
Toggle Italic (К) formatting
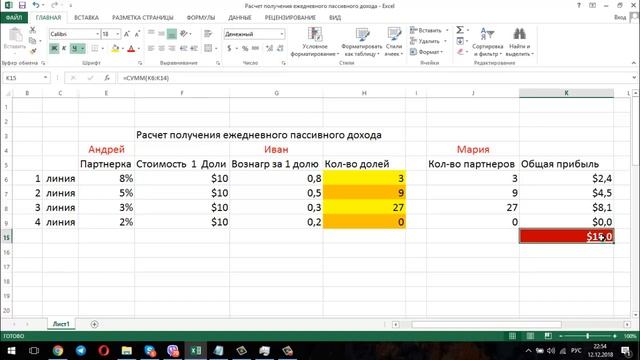click(x=64, y=49)
